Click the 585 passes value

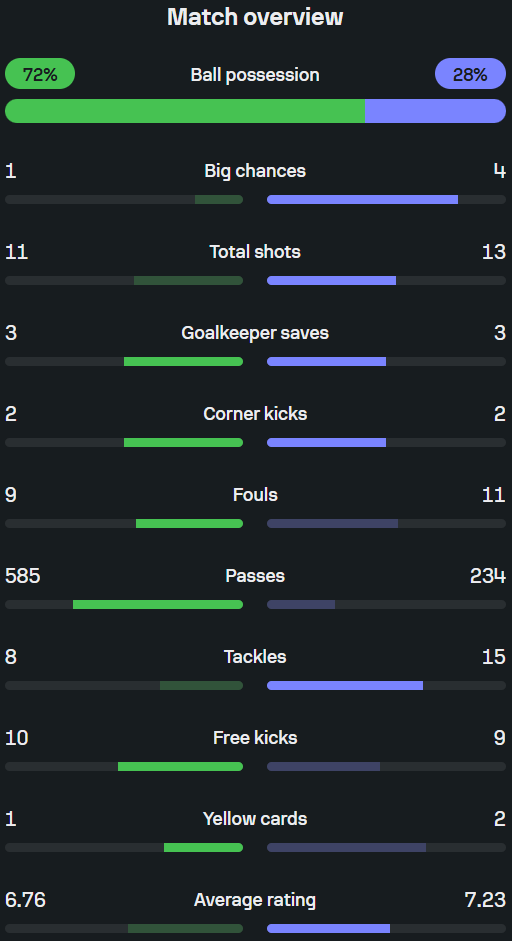(x=23, y=576)
